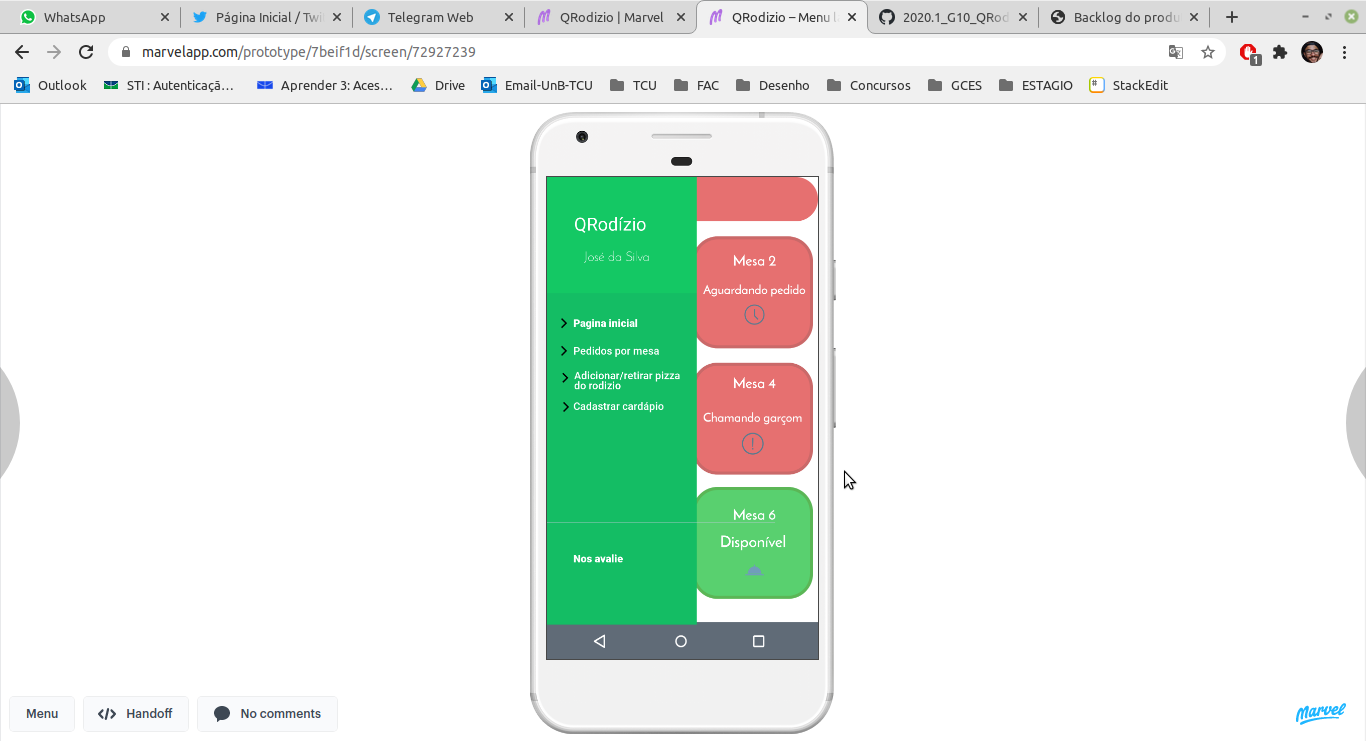Switch to the Página Inicial Twitter tab

(267, 17)
